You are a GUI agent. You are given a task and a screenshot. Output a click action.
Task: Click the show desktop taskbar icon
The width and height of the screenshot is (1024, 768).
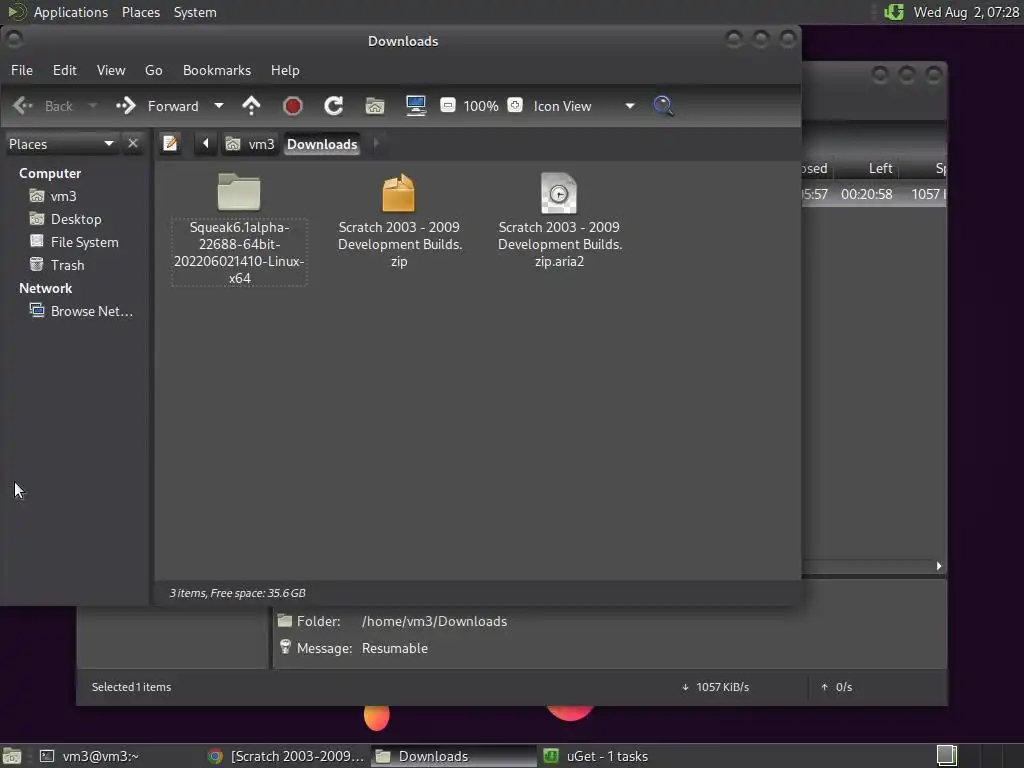tap(12, 756)
